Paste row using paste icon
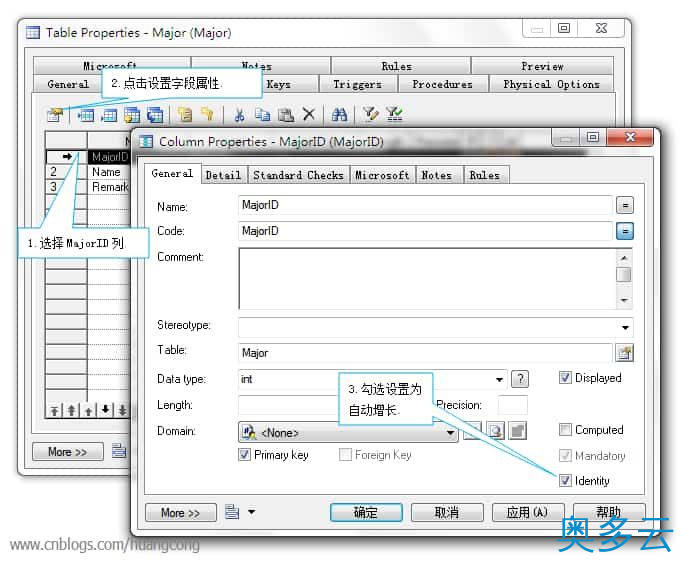The width and height of the screenshot is (684, 563). tap(286, 115)
